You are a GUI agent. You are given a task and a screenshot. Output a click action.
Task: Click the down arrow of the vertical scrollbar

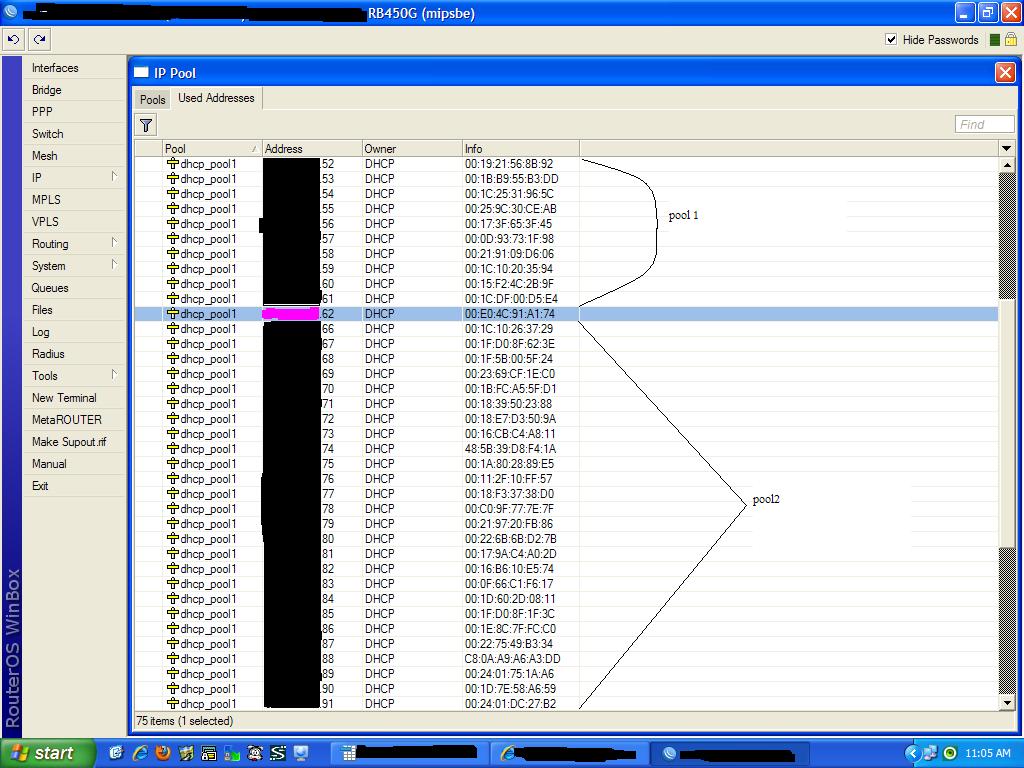tap(1007, 703)
